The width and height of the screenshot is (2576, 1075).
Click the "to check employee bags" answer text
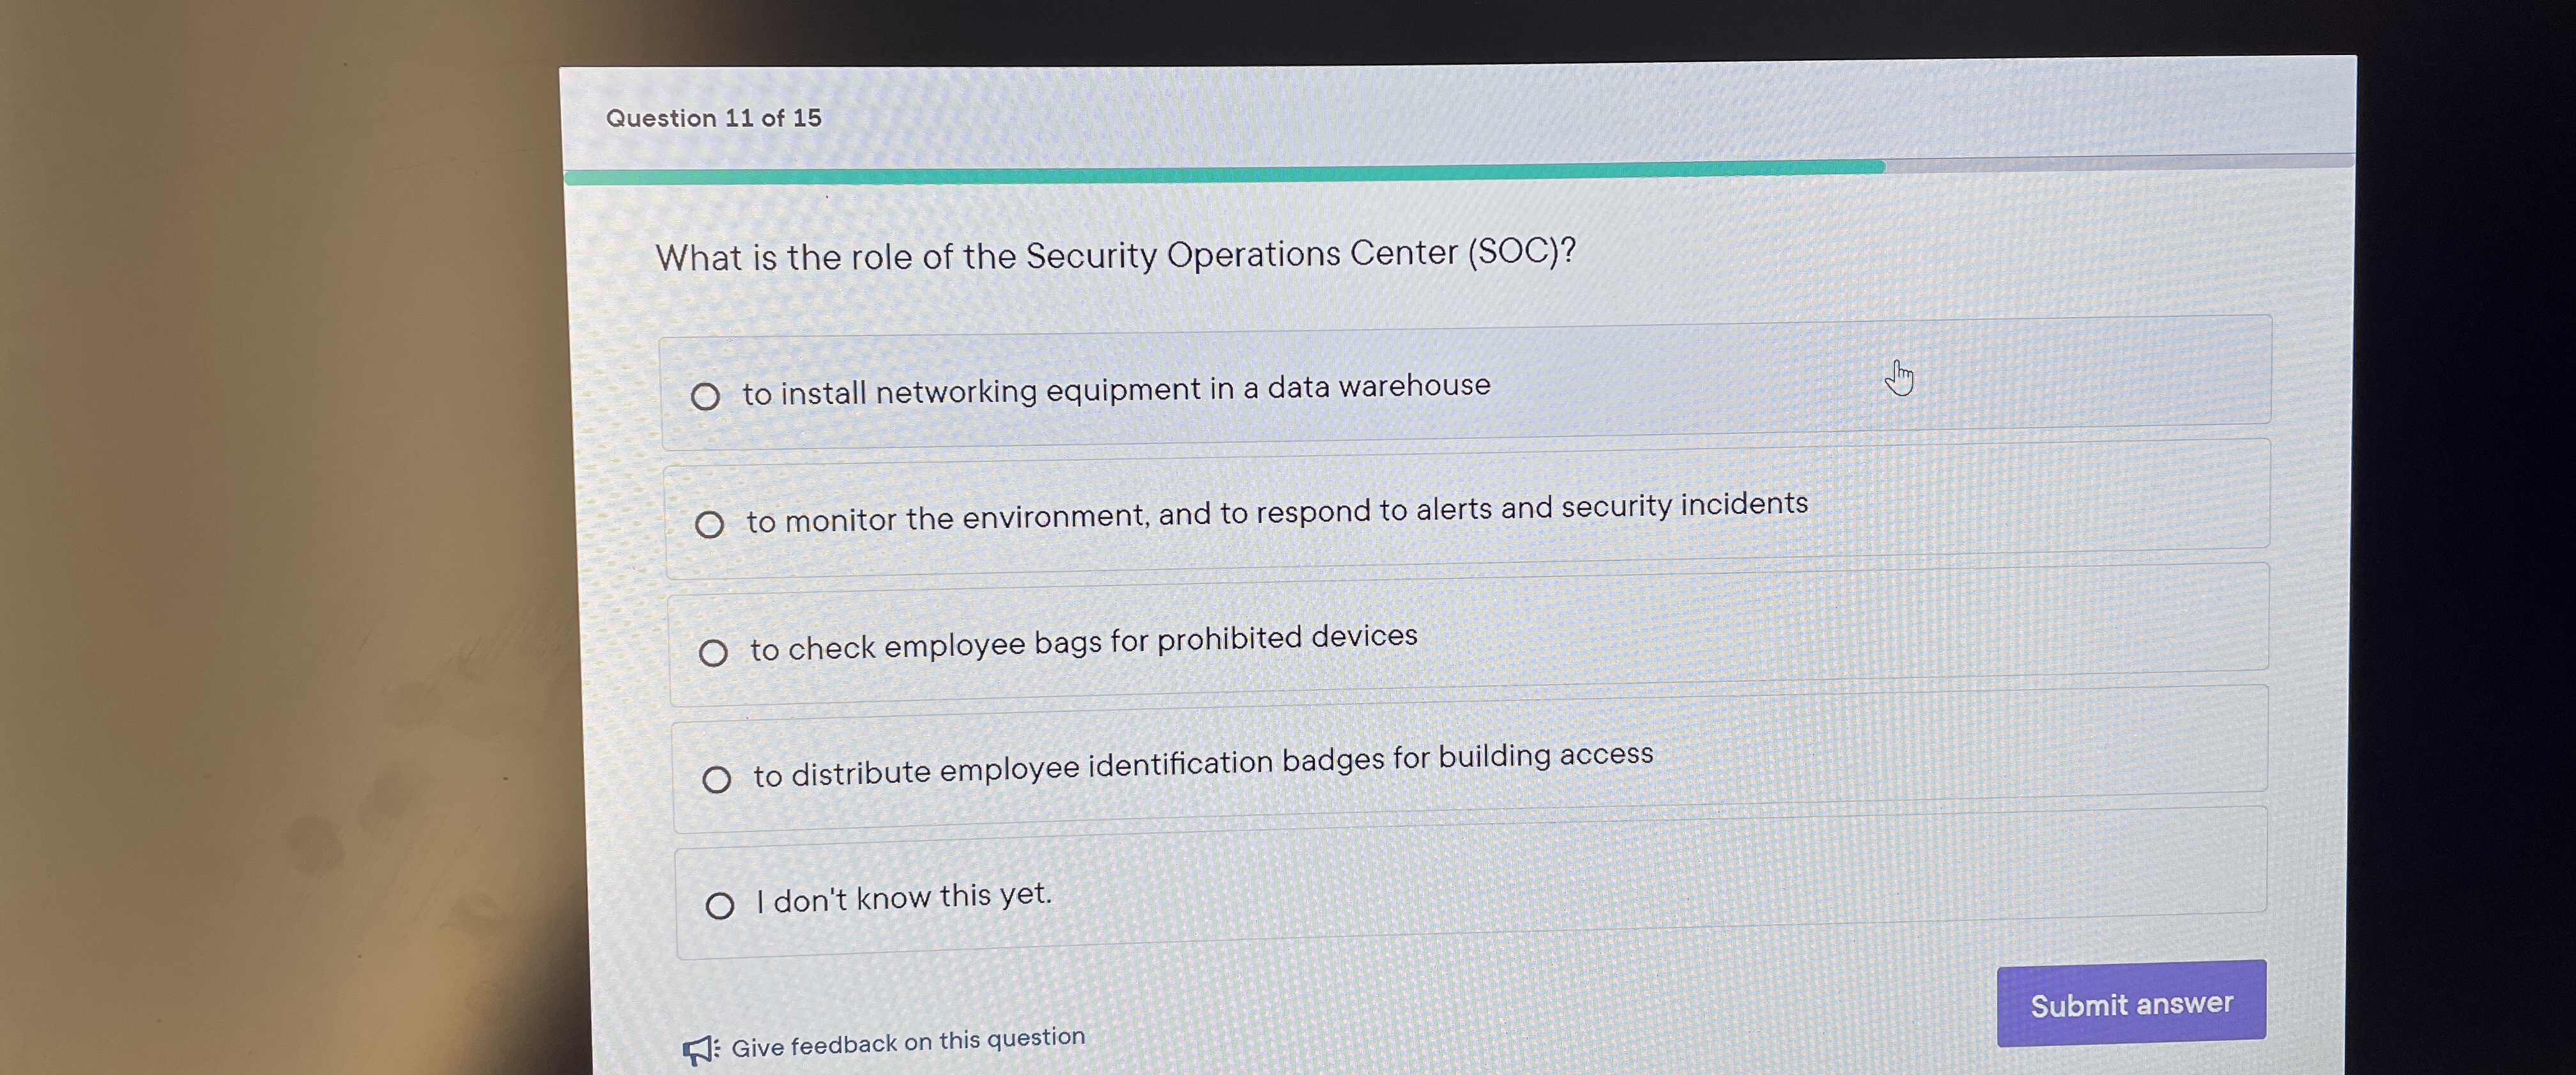[1083, 642]
